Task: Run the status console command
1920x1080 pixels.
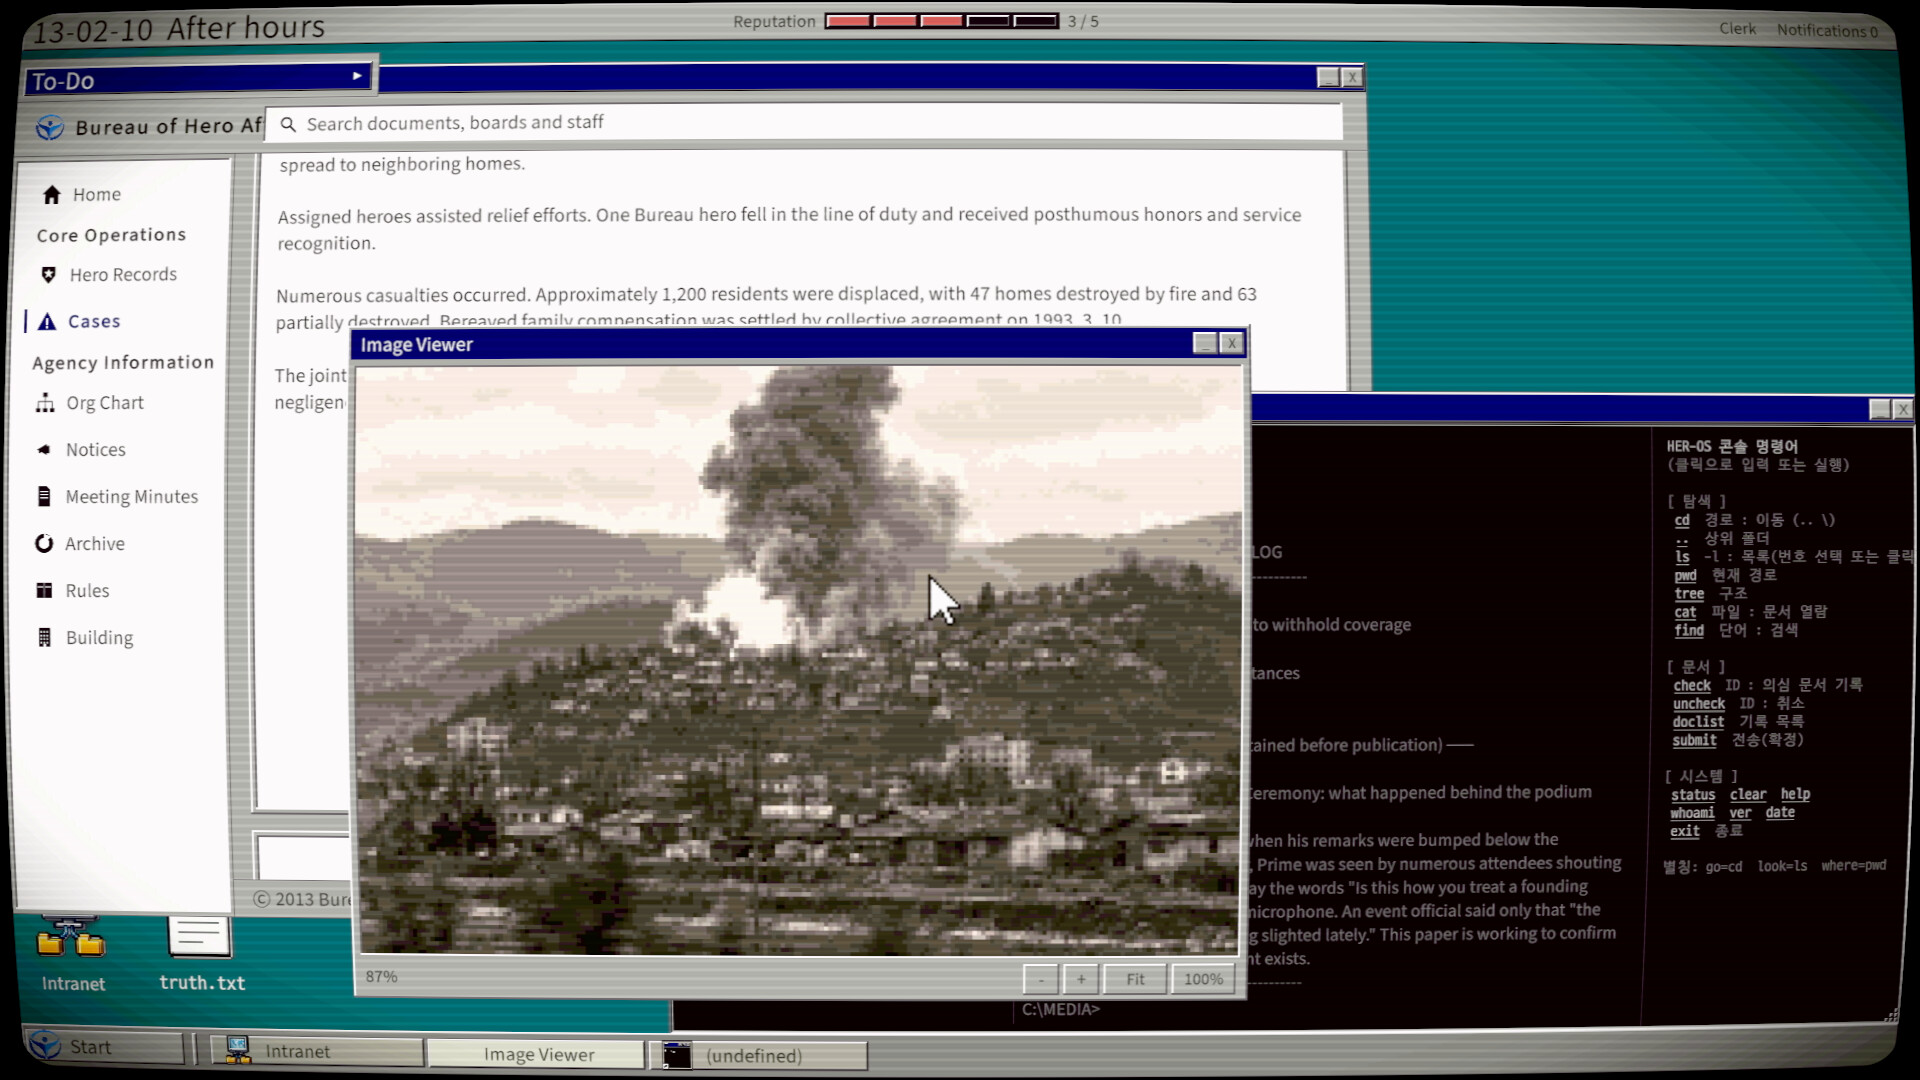Action: [x=1693, y=795]
